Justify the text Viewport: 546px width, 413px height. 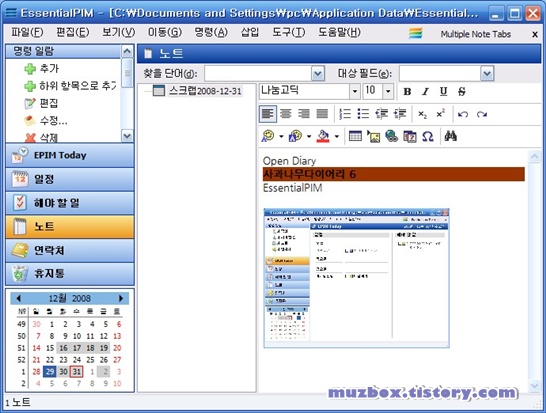coord(322,114)
